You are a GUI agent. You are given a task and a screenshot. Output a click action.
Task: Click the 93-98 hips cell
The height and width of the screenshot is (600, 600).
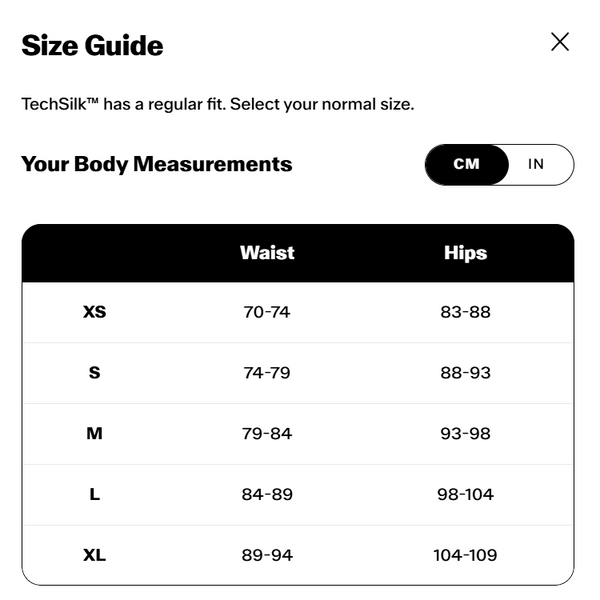[x=465, y=434]
